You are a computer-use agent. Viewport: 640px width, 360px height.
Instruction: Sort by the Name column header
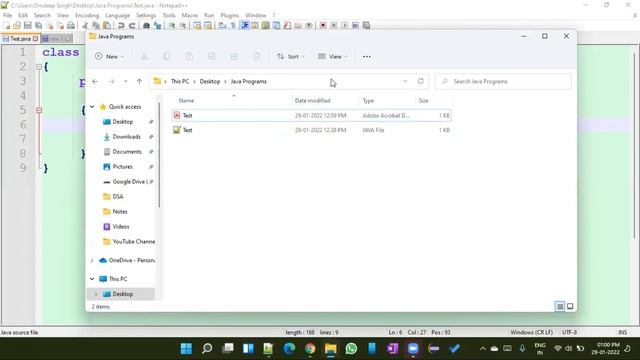pyautogui.click(x=187, y=100)
